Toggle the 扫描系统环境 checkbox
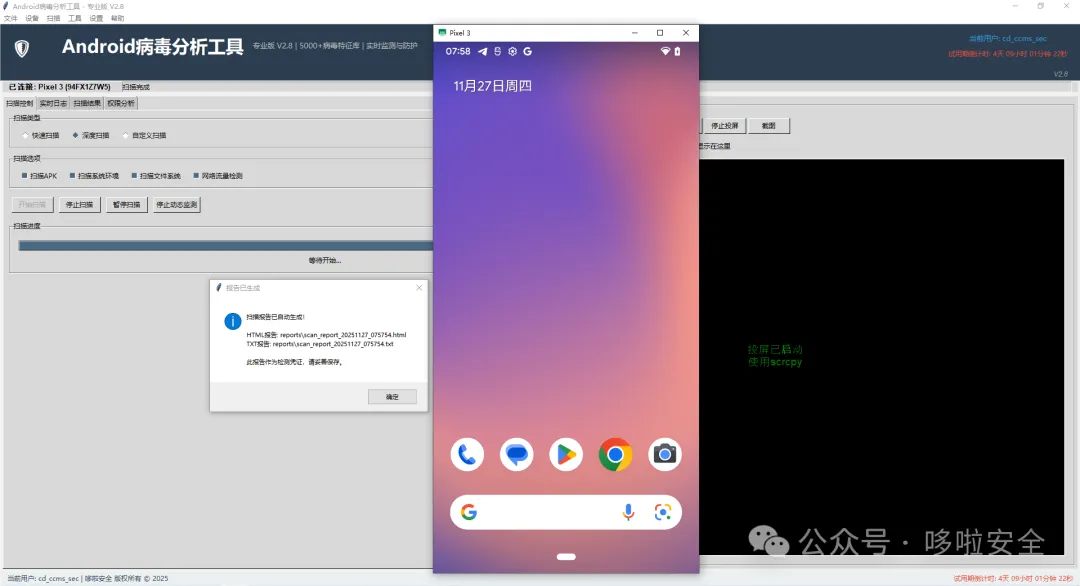Image resolution: width=1080 pixels, height=586 pixels. pos(94,176)
